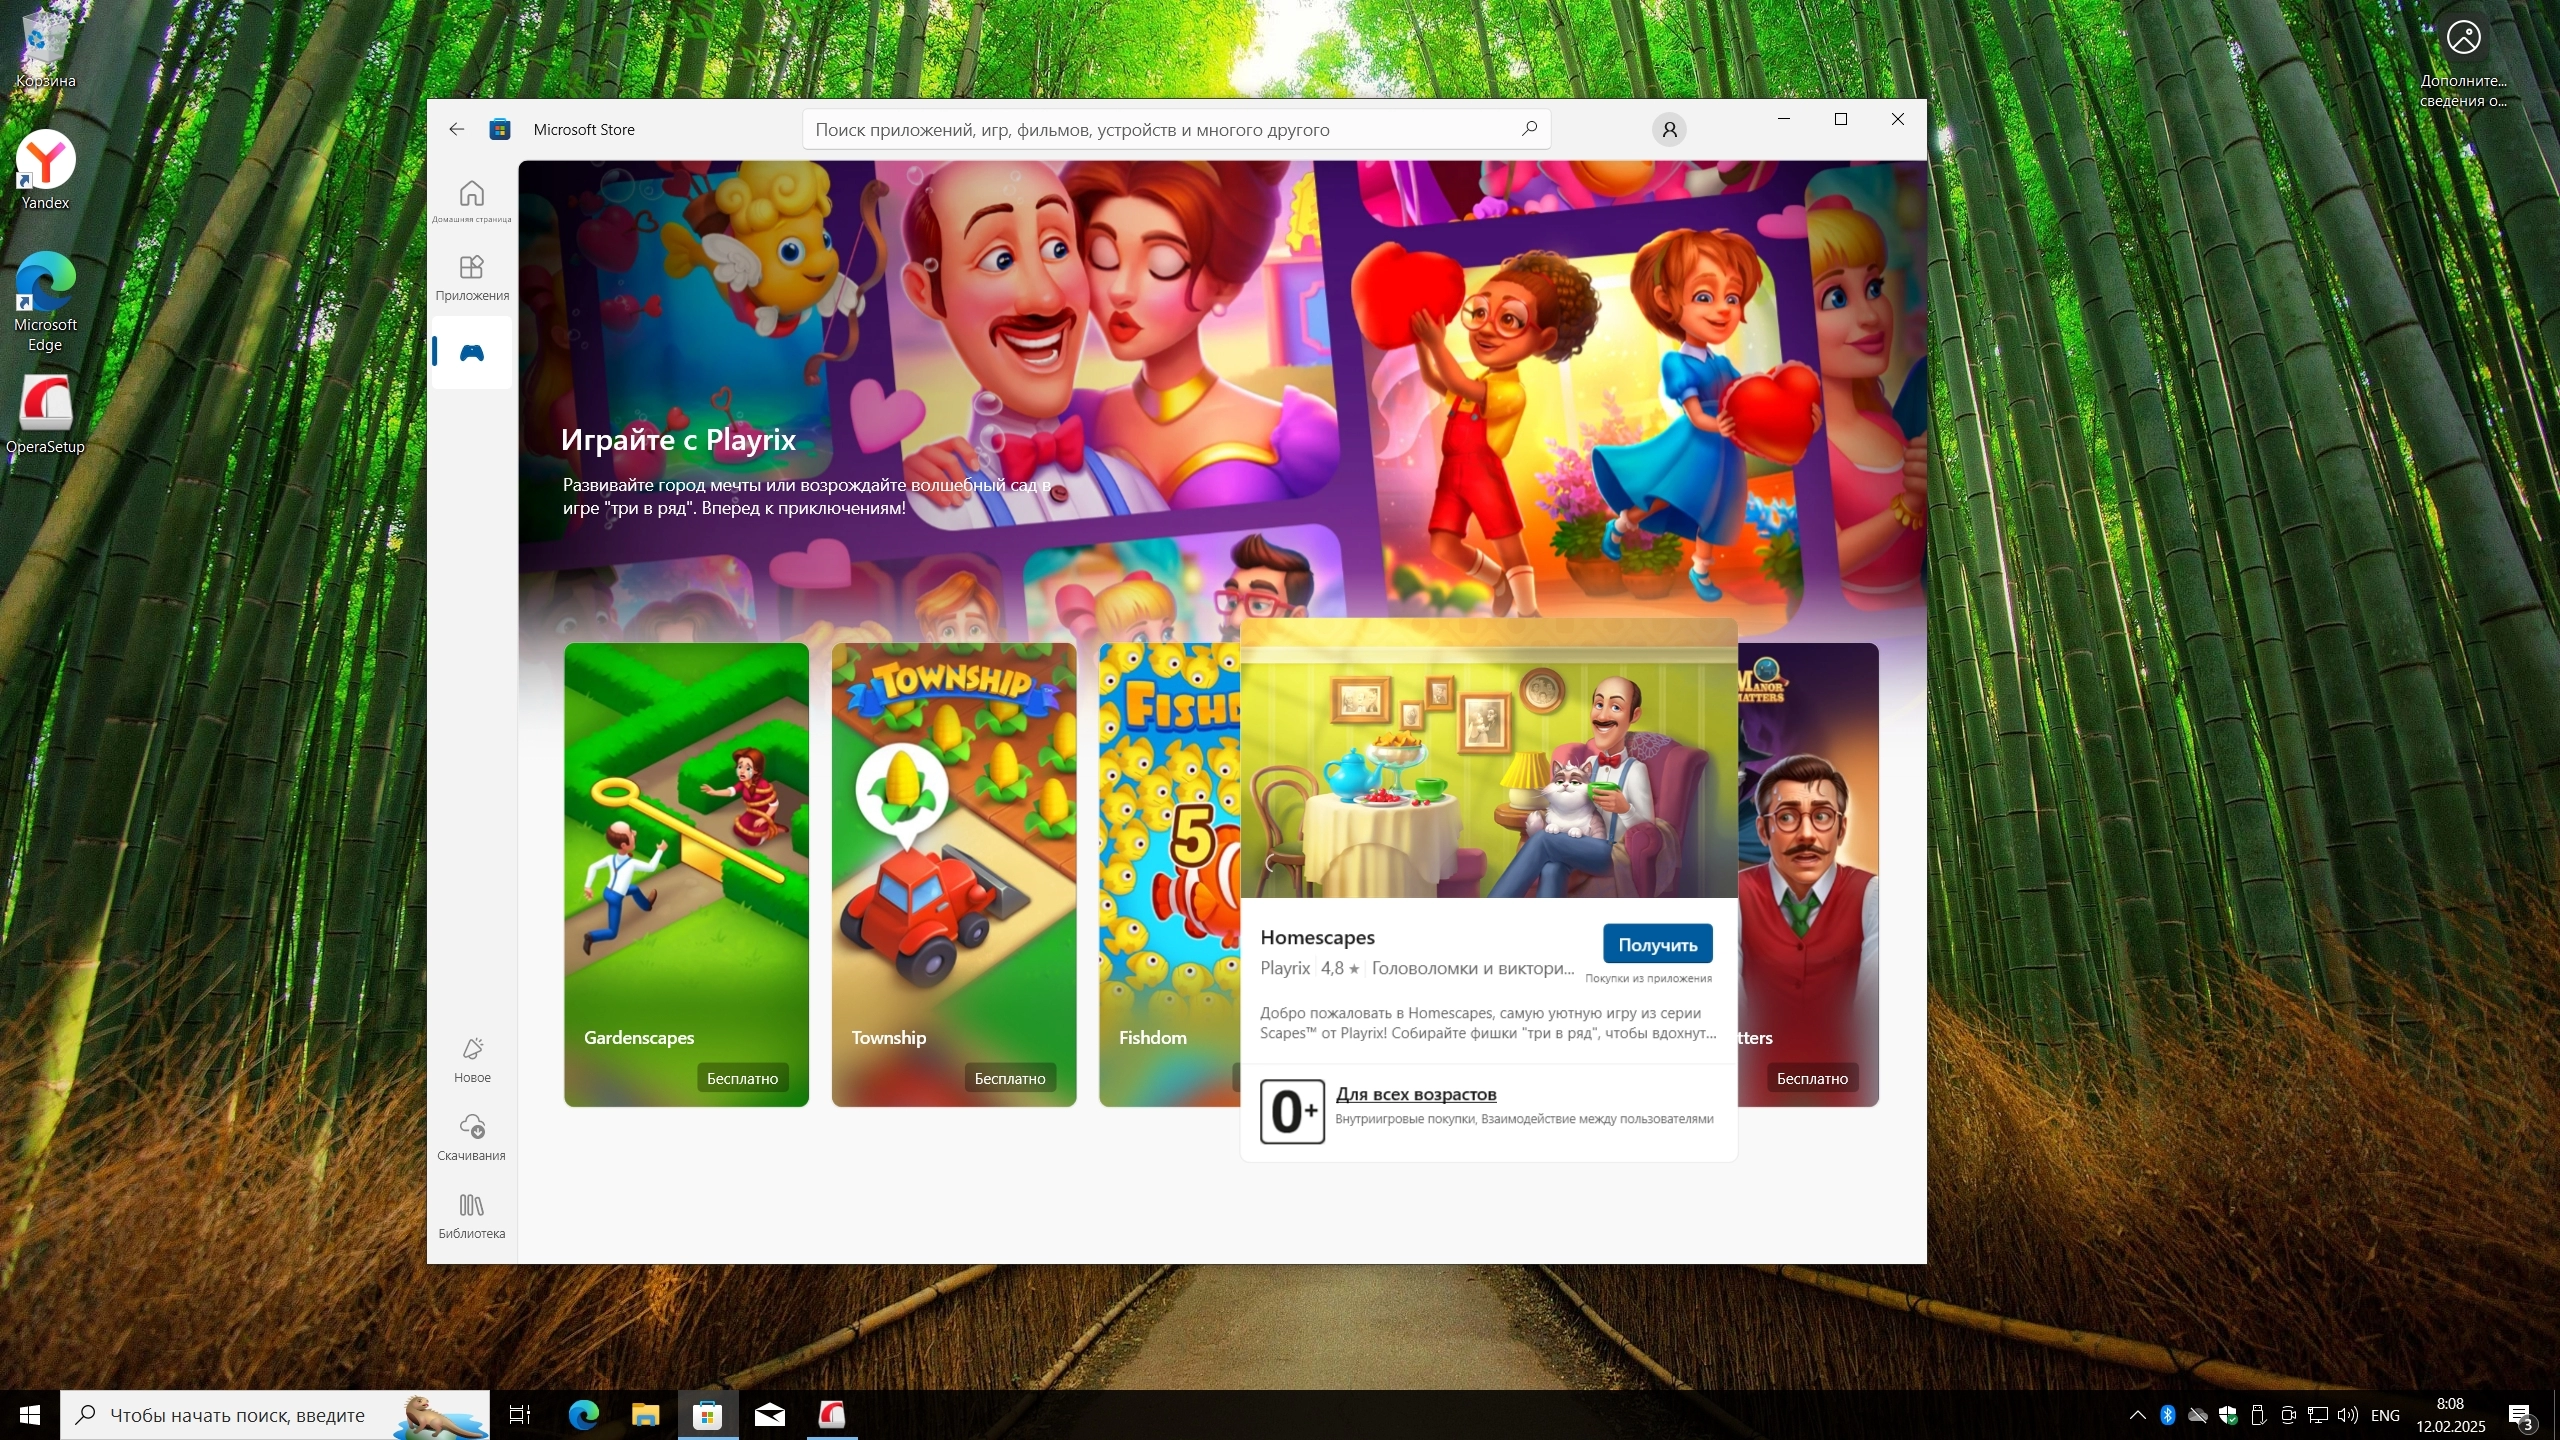Open Microsoft Edge from the taskbar

584,1415
